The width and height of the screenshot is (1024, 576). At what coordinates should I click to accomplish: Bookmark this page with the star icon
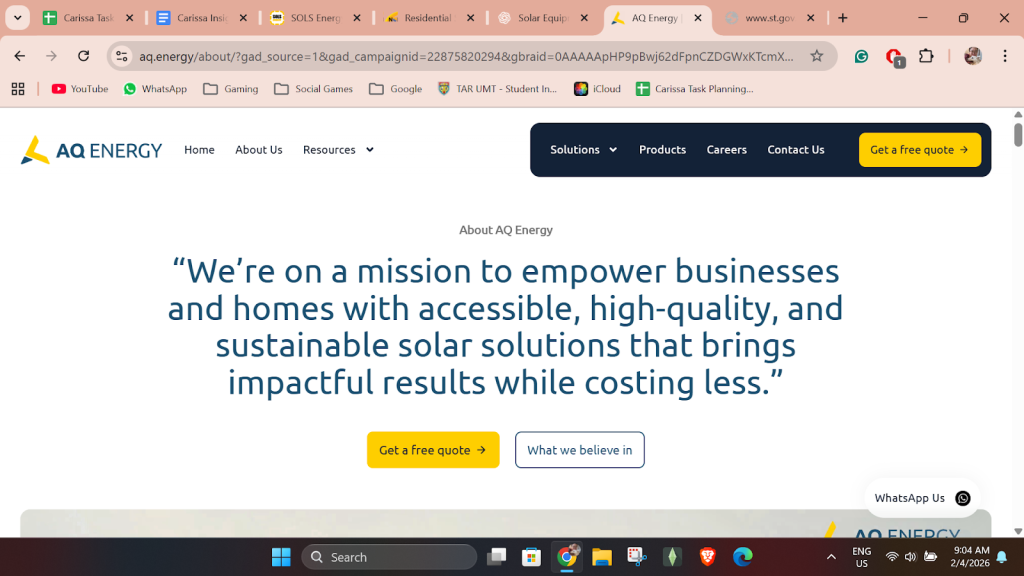[x=817, y=56]
